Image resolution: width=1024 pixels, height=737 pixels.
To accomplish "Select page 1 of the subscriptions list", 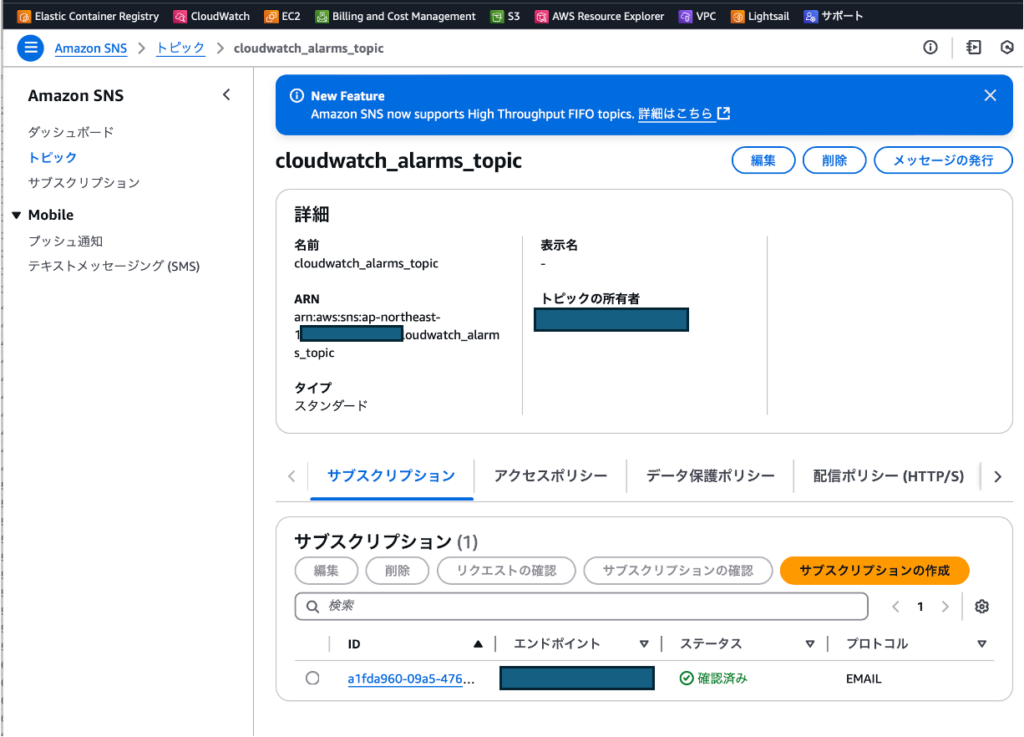I will click(x=920, y=606).
